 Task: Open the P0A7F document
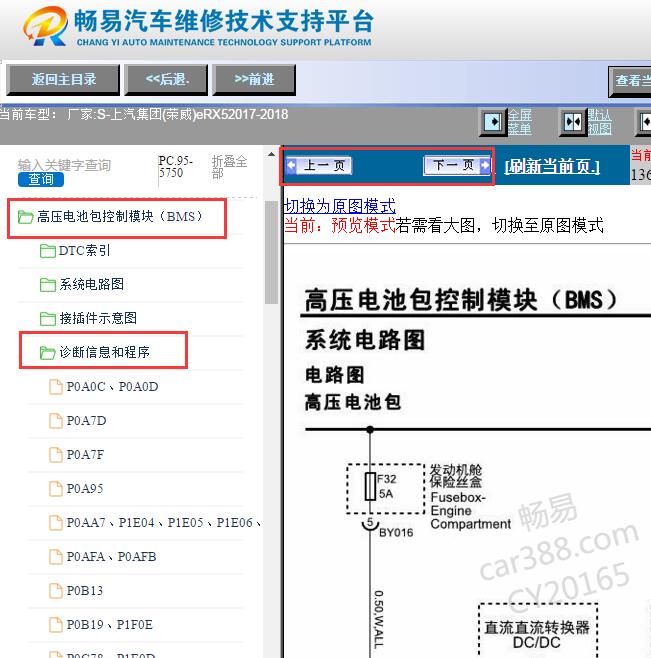pos(85,454)
